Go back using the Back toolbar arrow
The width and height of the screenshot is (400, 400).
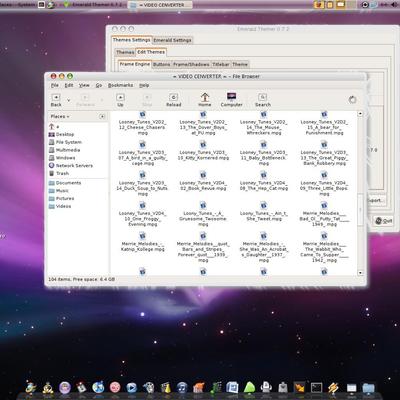pos(56,100)
